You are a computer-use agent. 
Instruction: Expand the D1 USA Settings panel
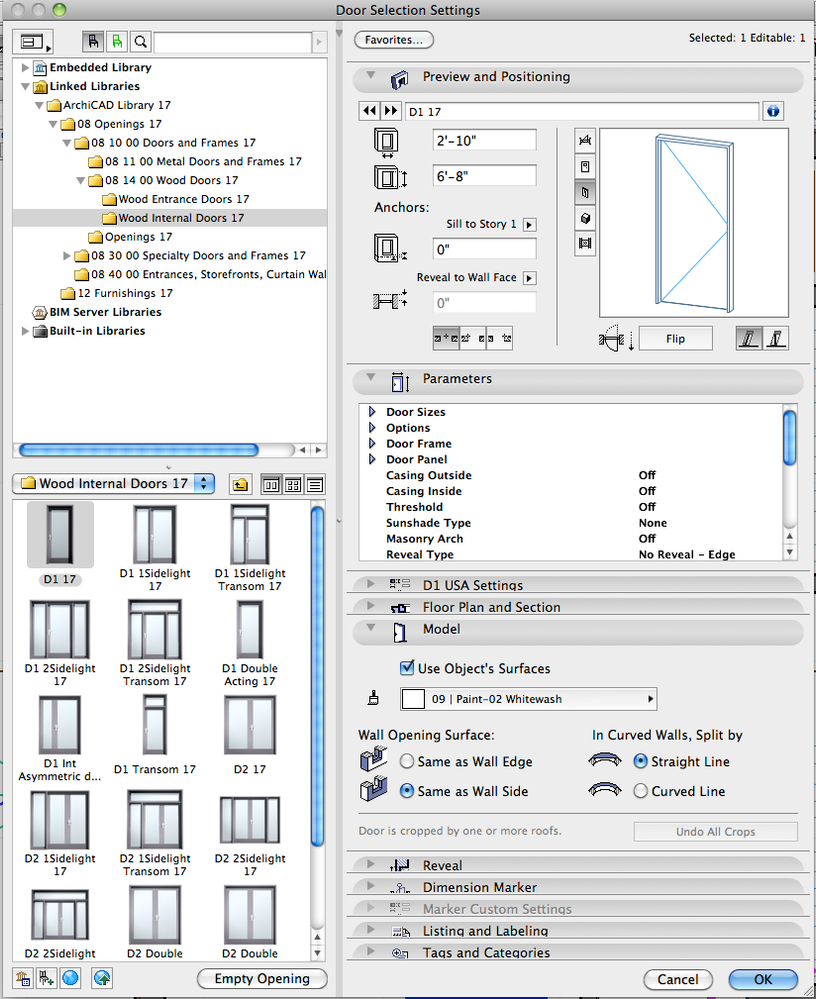pyautogui.click(x=371, y=584)
